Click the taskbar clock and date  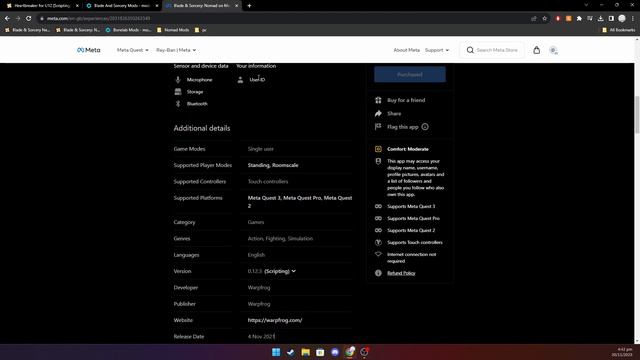[622, 352]
